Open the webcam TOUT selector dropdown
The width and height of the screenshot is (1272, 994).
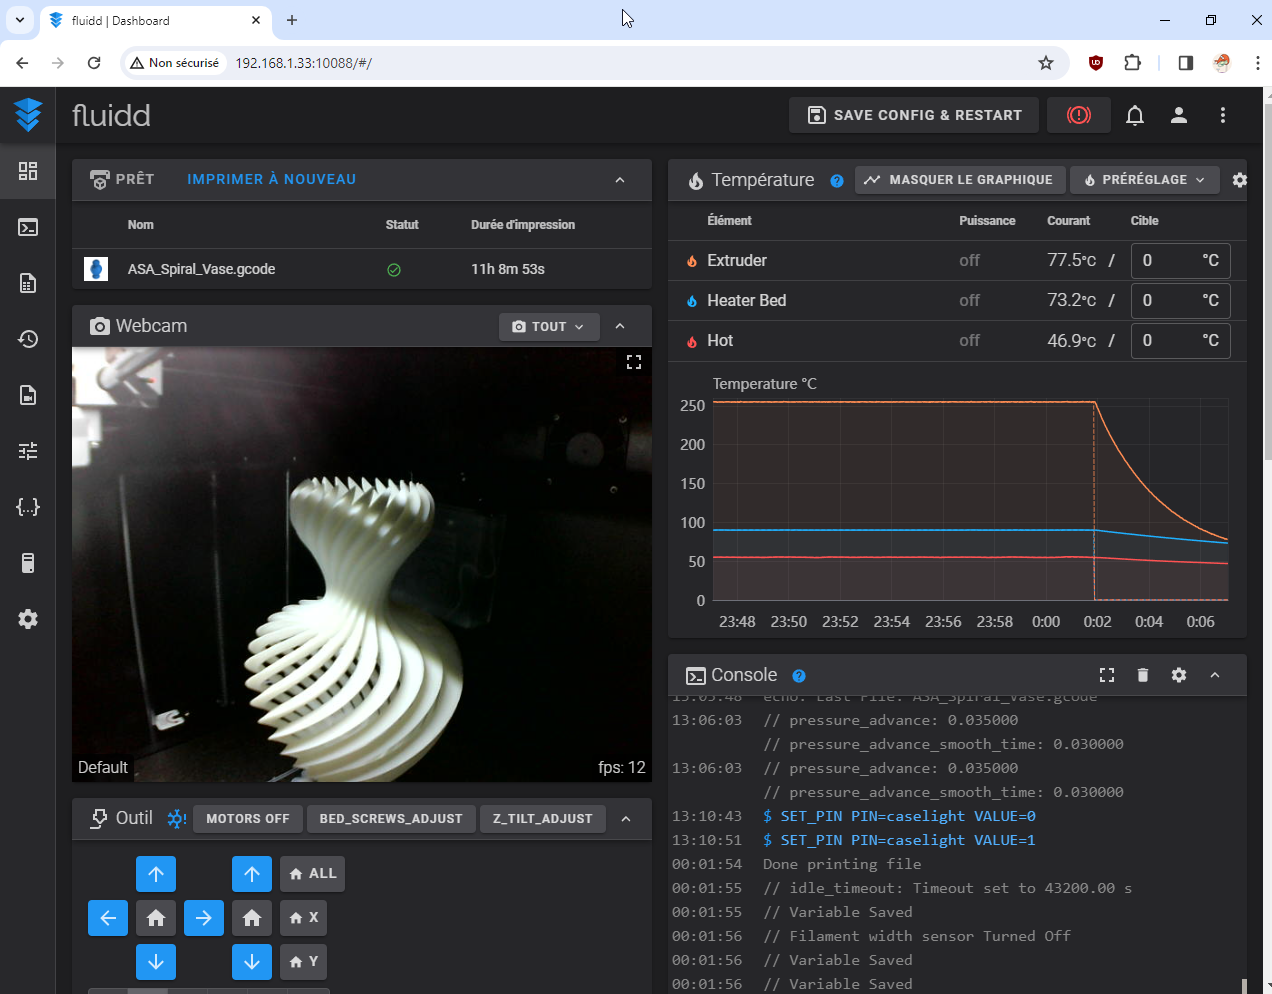click(548, 326)
